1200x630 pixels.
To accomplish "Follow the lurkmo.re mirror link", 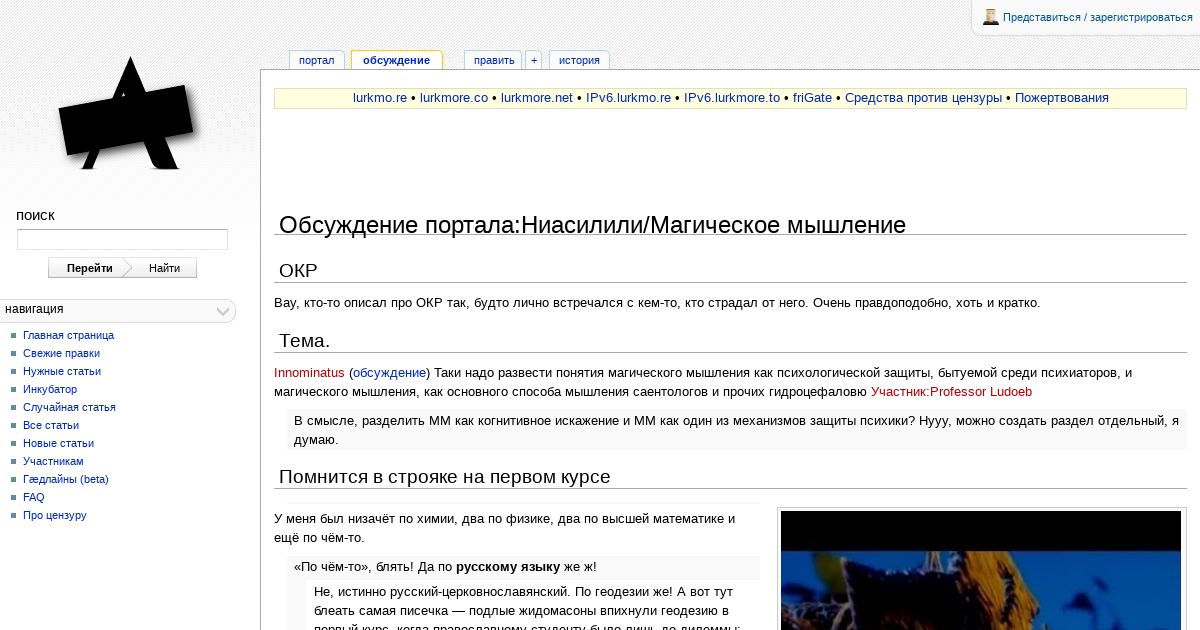I will (x=380, y=98).
